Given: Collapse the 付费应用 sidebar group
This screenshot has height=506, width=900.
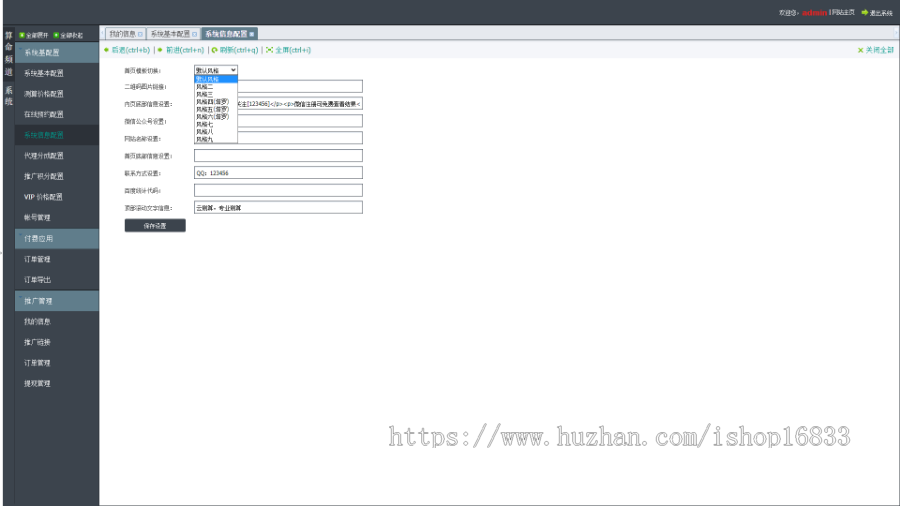Looking at the screenshot, I should click(57, 239).
